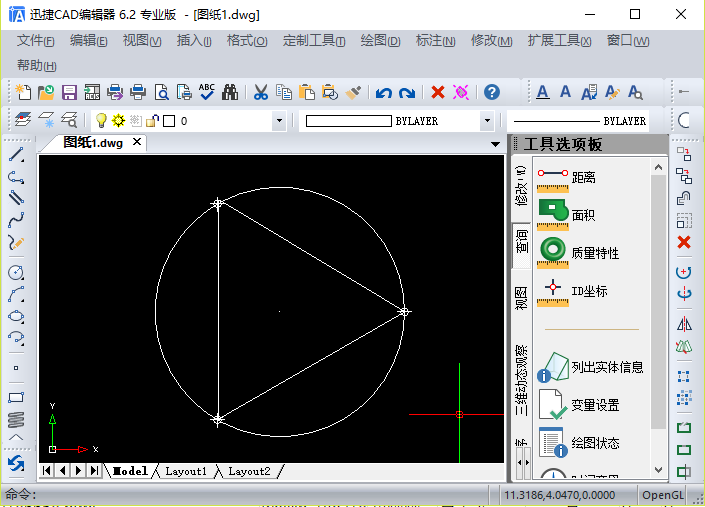This screenshot has height=507, width=705.
Task: Open the 视图(V) menu
Action: point(142,41)
